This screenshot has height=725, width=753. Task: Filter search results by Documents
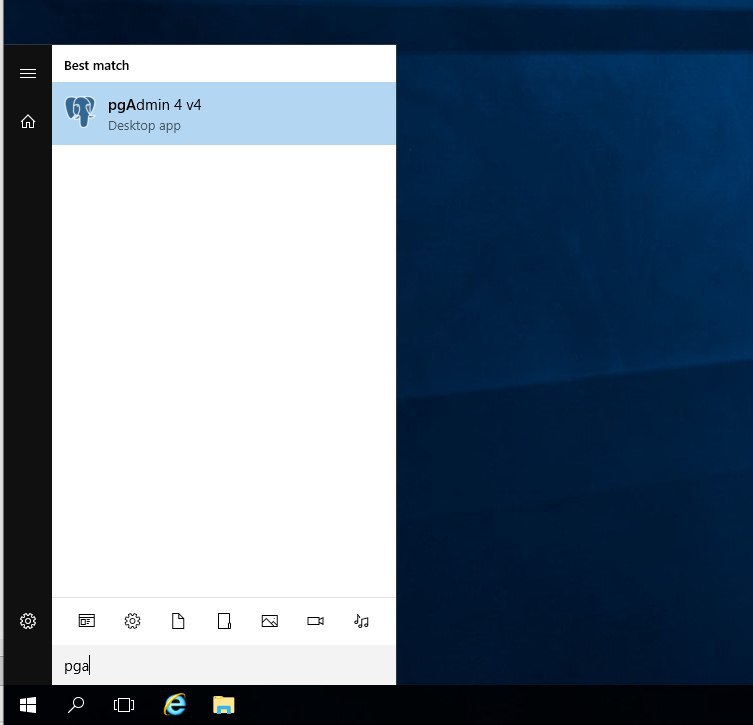tap(178, 621)
